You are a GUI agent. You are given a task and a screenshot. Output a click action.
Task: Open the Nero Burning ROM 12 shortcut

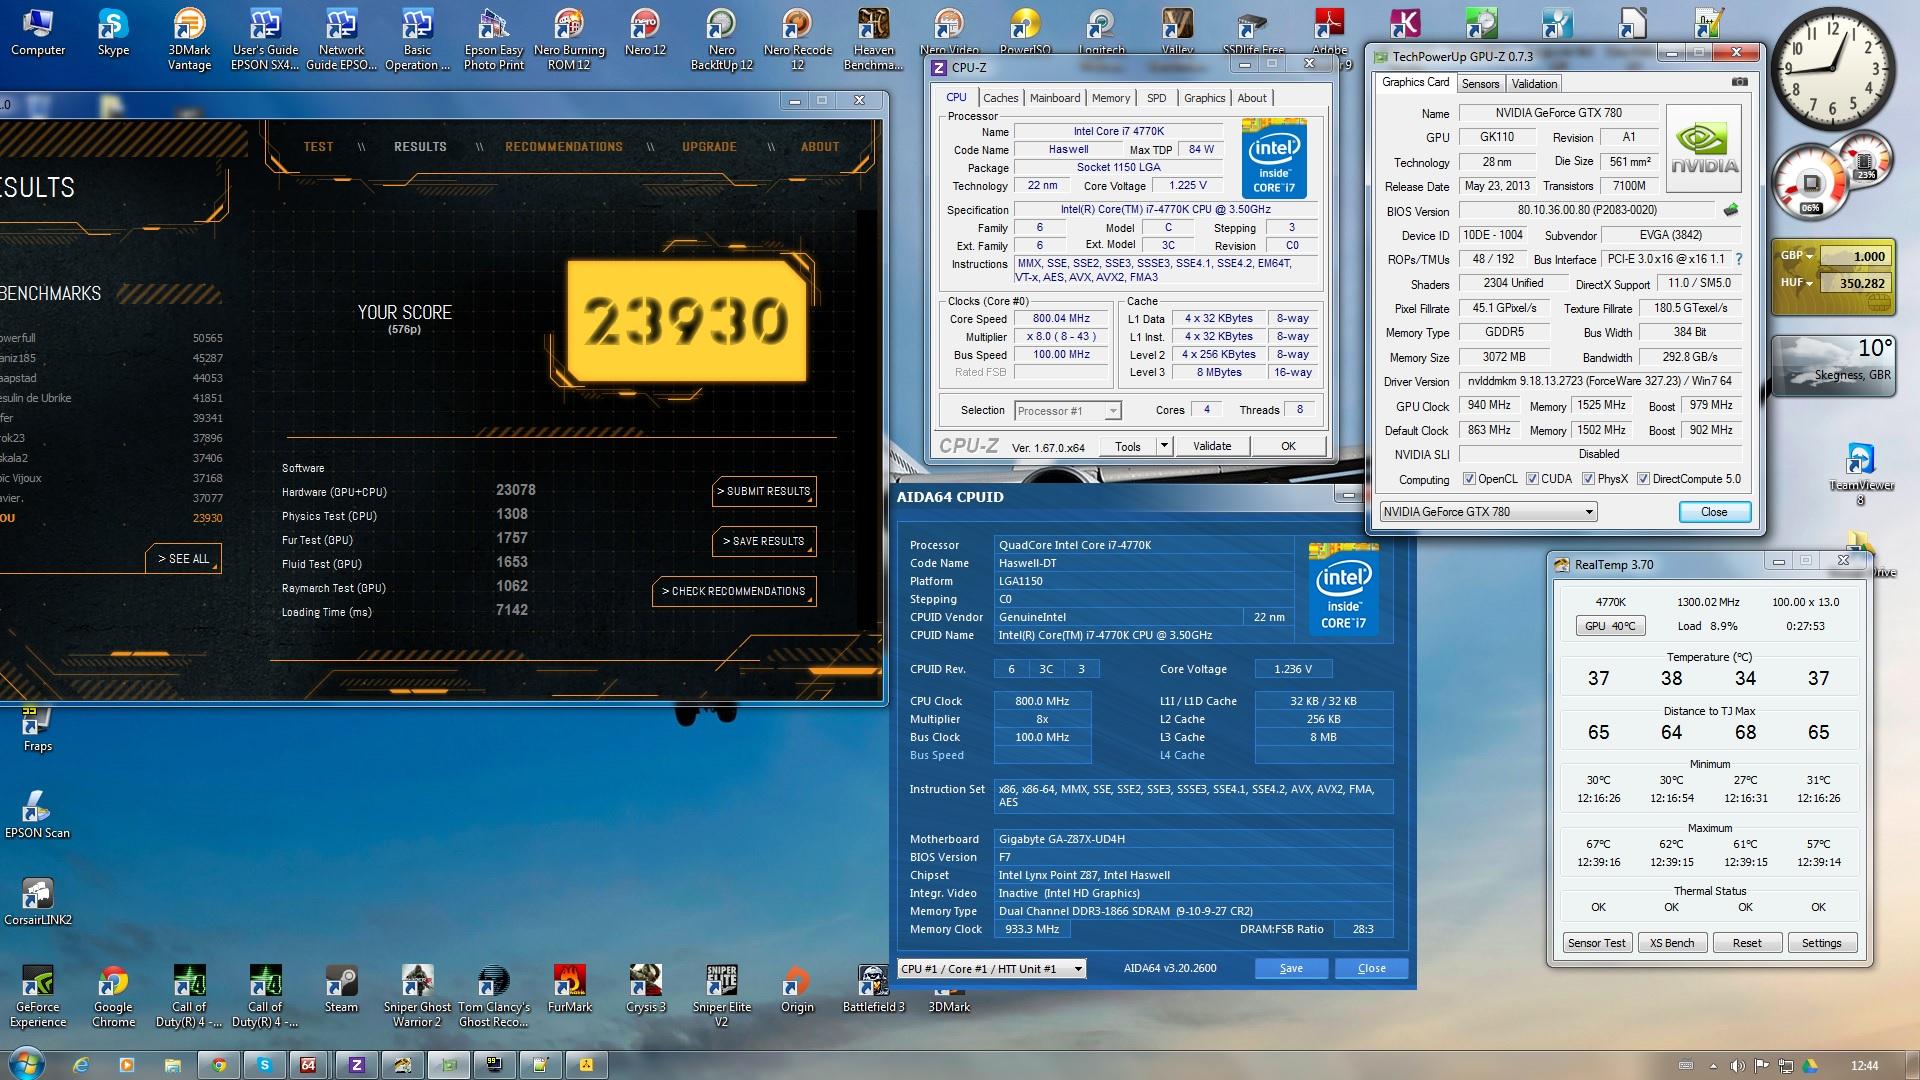pos(569,40)
